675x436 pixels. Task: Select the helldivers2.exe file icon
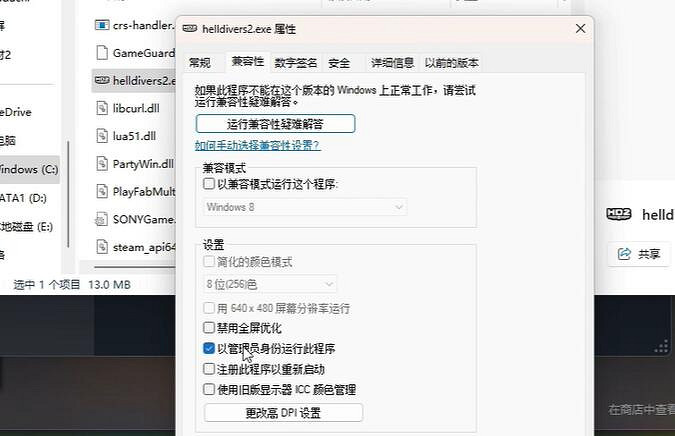[101, 80]
